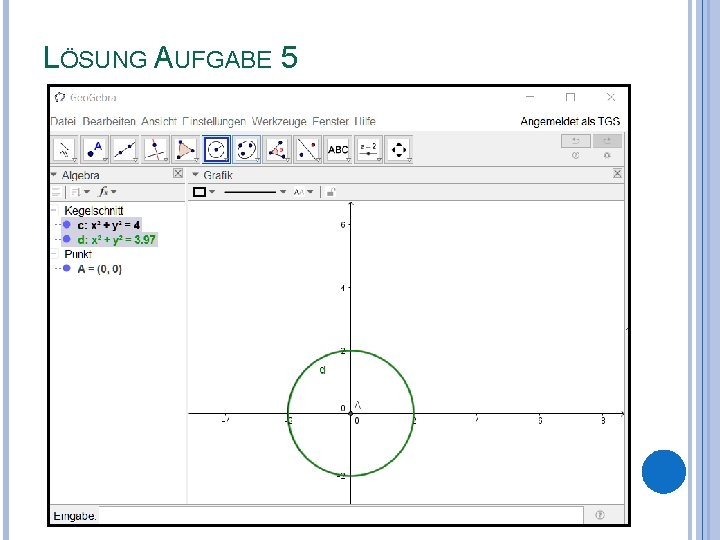Select equation c: x² + y² = 4
The image size is (720, 540).
coord(109,225)
